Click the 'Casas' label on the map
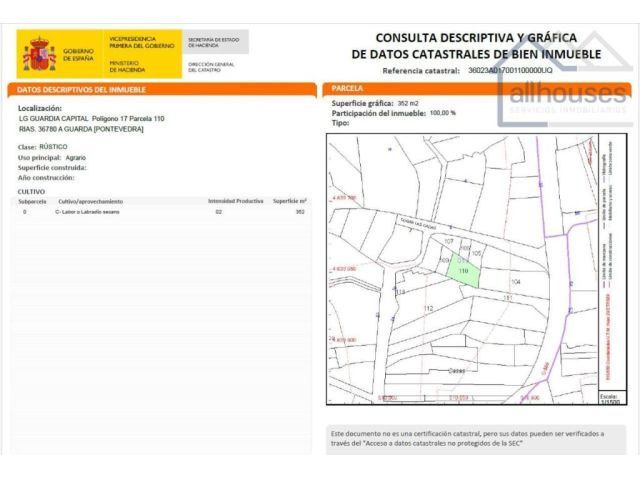 [456, 371]
